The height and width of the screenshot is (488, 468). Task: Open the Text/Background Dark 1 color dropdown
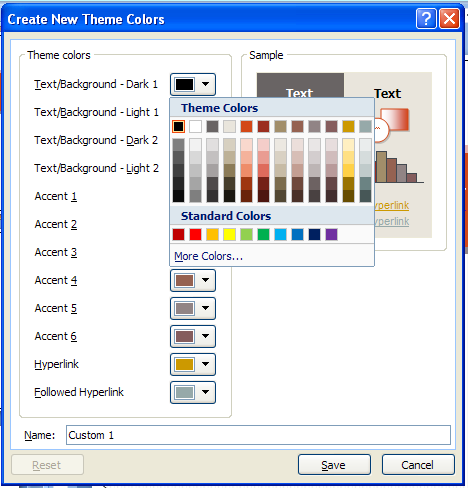click(193, 84)
